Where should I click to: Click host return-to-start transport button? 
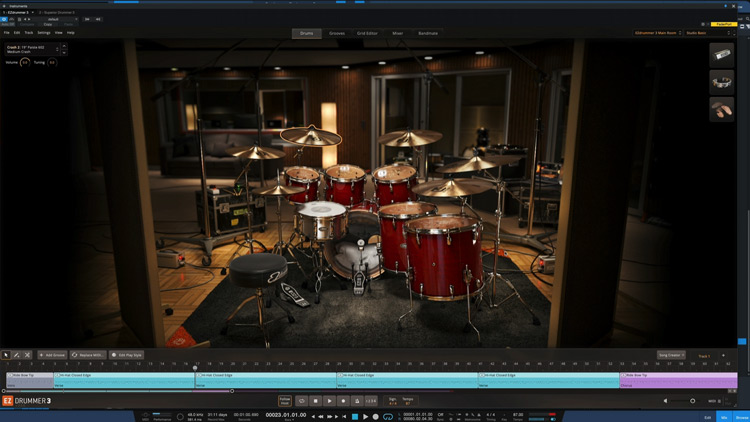click(x=344, y=417)
